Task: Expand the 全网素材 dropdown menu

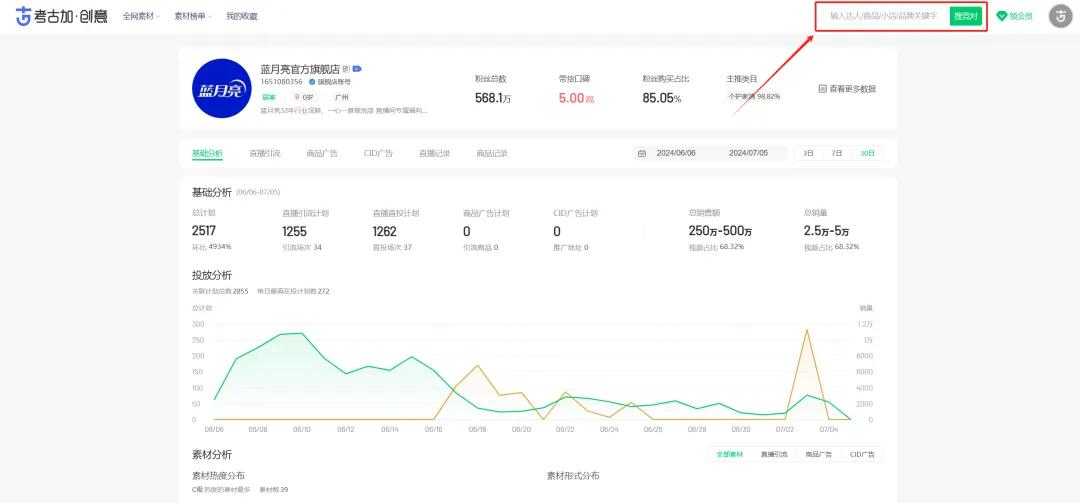Action: 141,16
